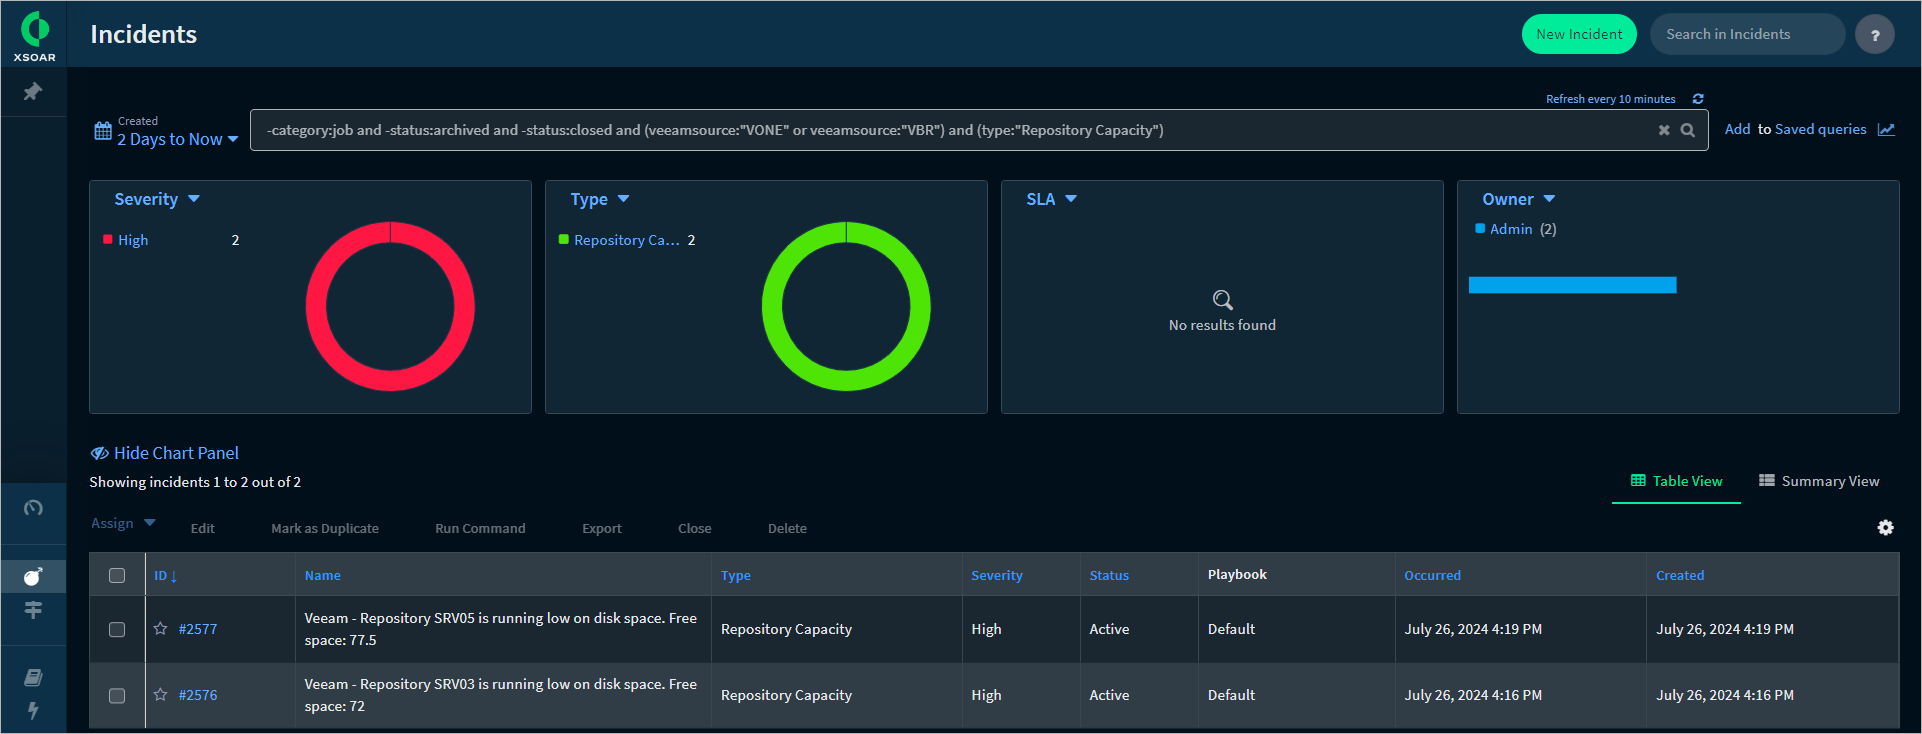1922x734 pixels.
Task: Open table settings gear icon
Action: click(x=1886, y=527)
